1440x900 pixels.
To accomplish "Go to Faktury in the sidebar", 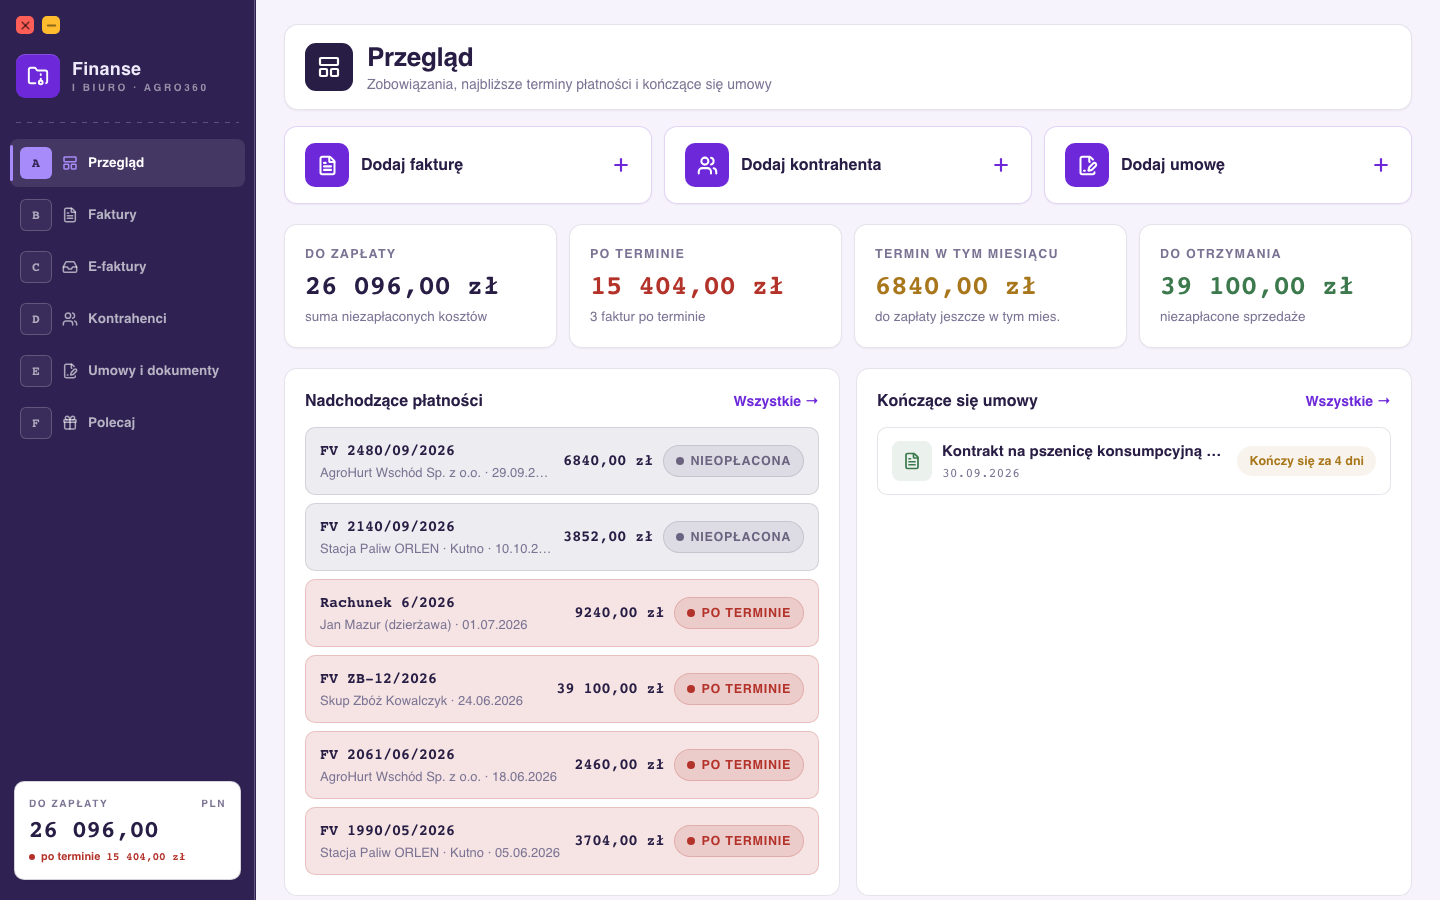I will (128, 215).
